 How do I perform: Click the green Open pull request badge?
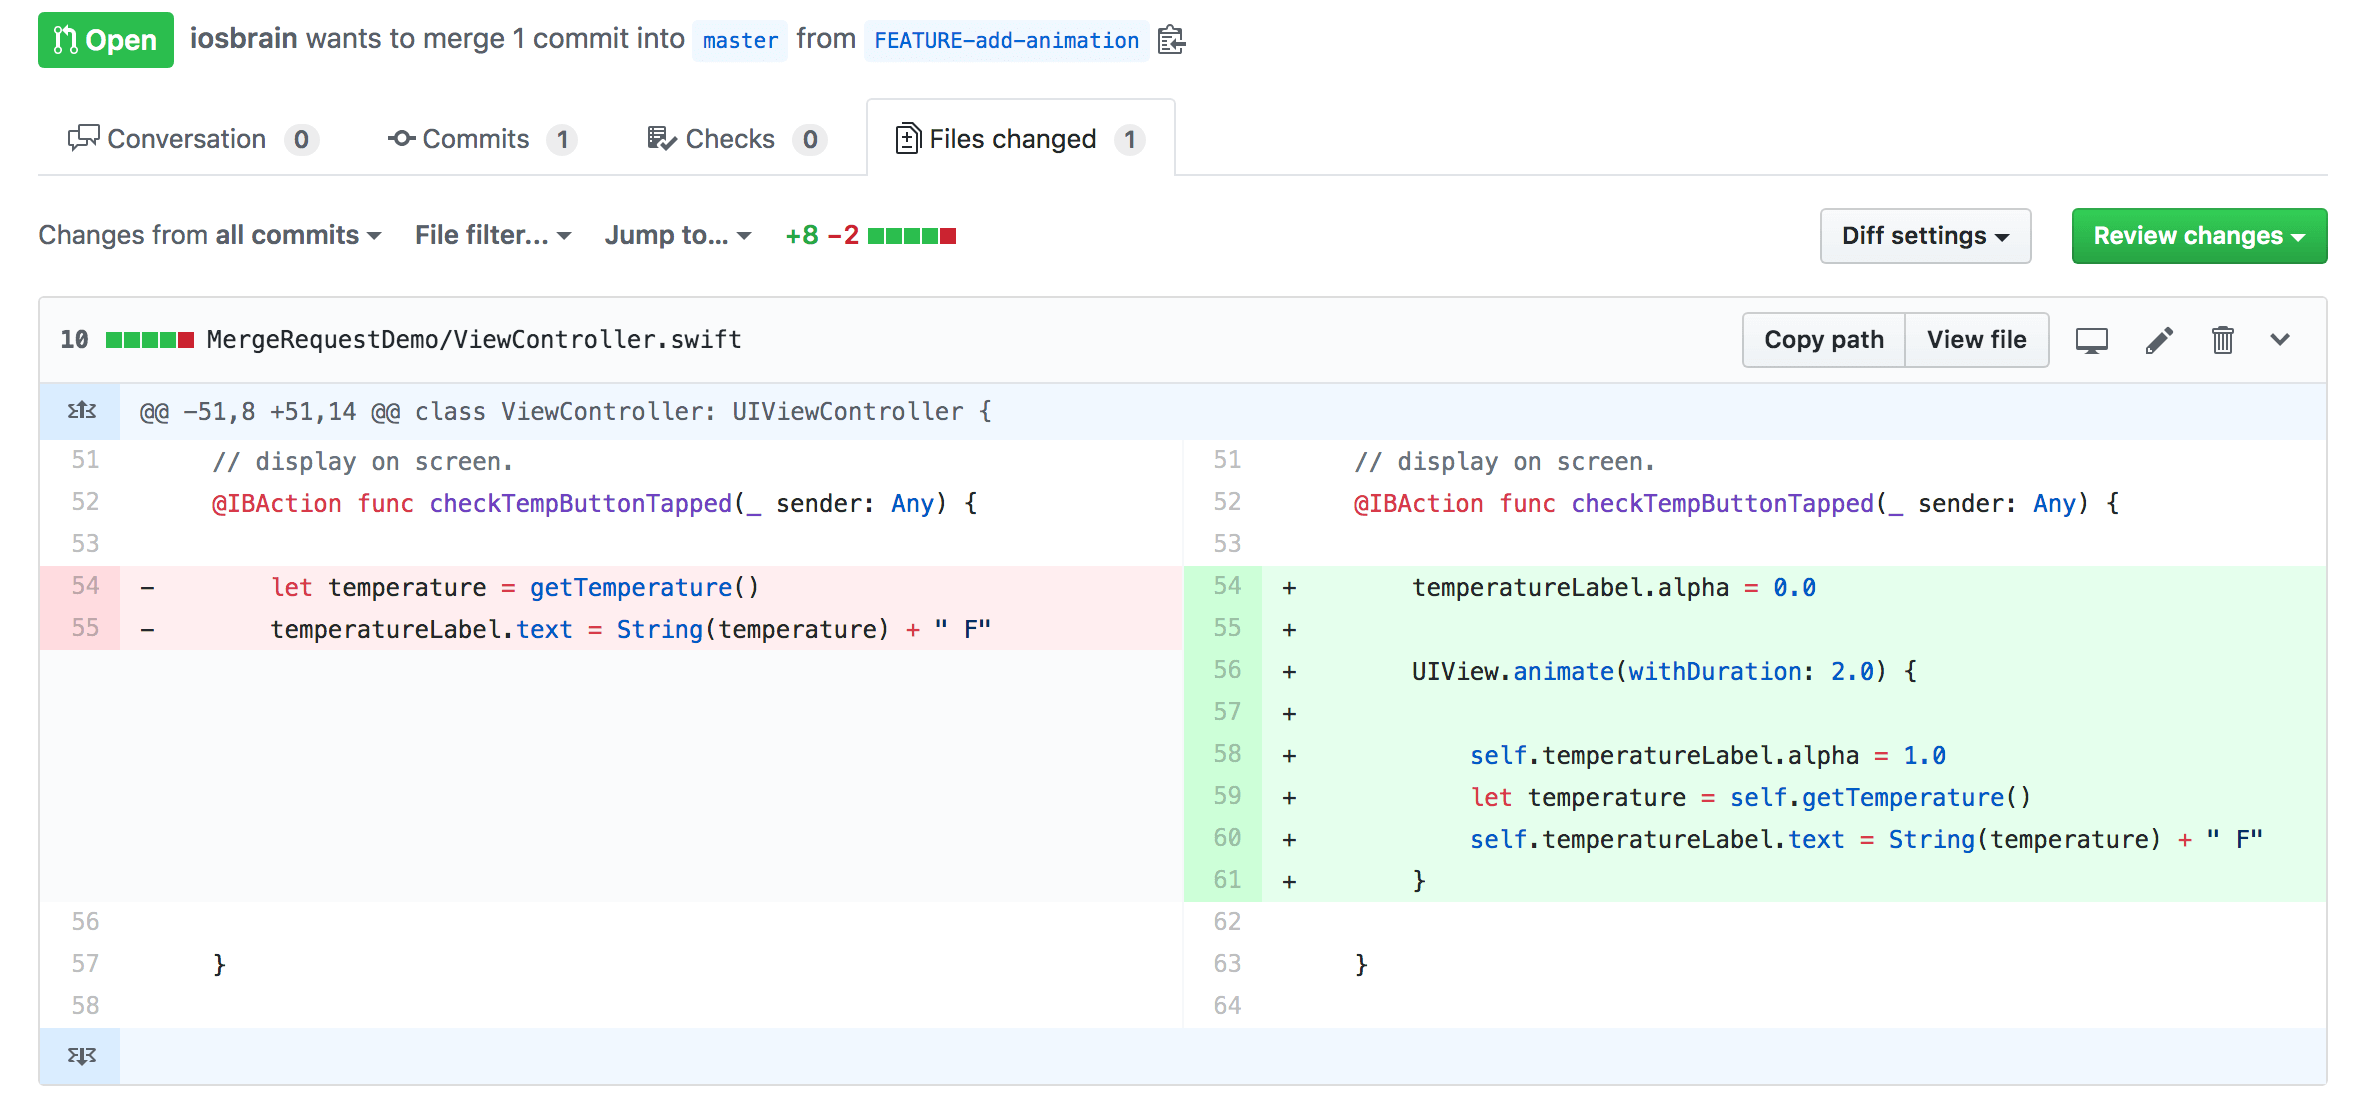pyautogui.click(x=106, y=40)
